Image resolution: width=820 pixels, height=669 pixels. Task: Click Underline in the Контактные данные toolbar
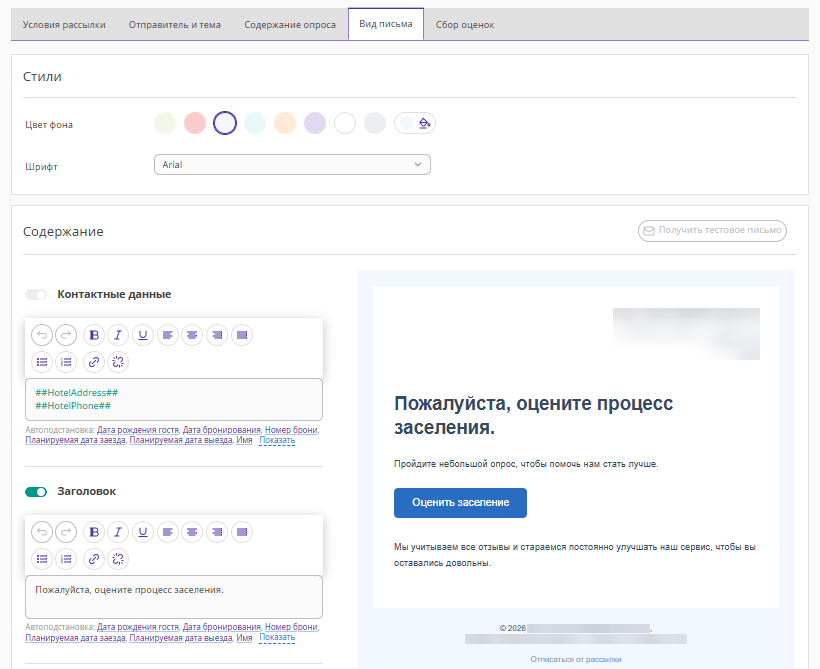coord(143,335)
